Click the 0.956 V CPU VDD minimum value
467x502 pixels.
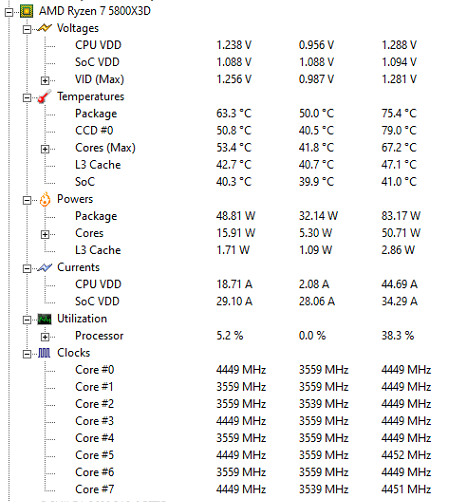coord(316,45)
